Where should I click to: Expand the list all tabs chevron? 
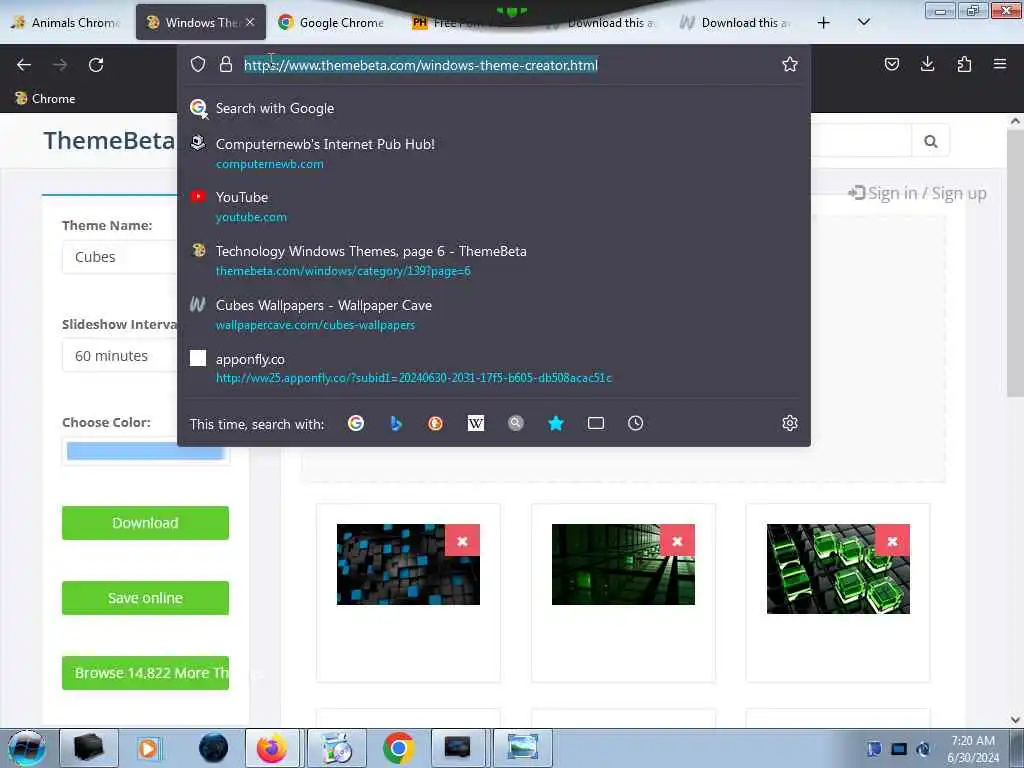click(x=863, y=22)
